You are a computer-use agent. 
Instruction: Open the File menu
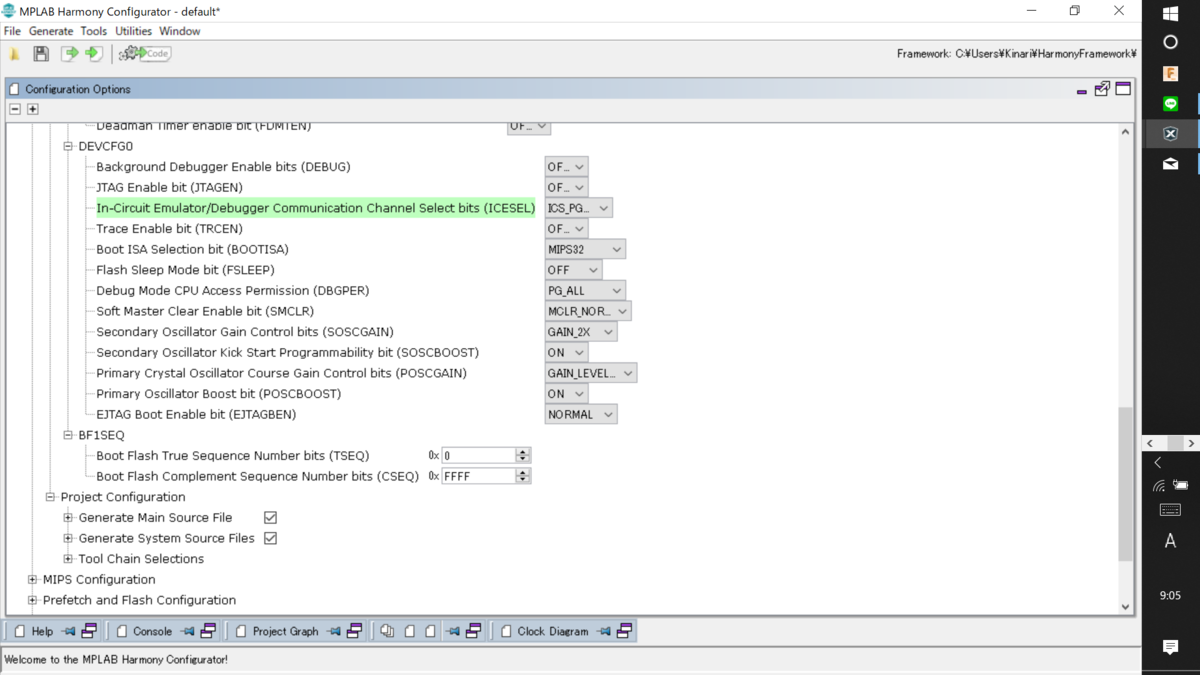[x=12, y=31]
